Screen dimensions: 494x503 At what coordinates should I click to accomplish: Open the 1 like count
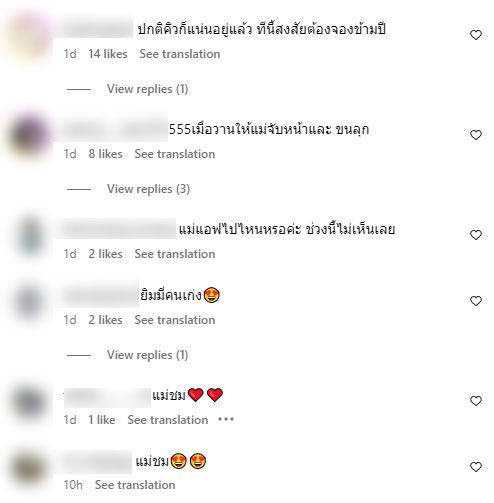click(x=102, y=420)
